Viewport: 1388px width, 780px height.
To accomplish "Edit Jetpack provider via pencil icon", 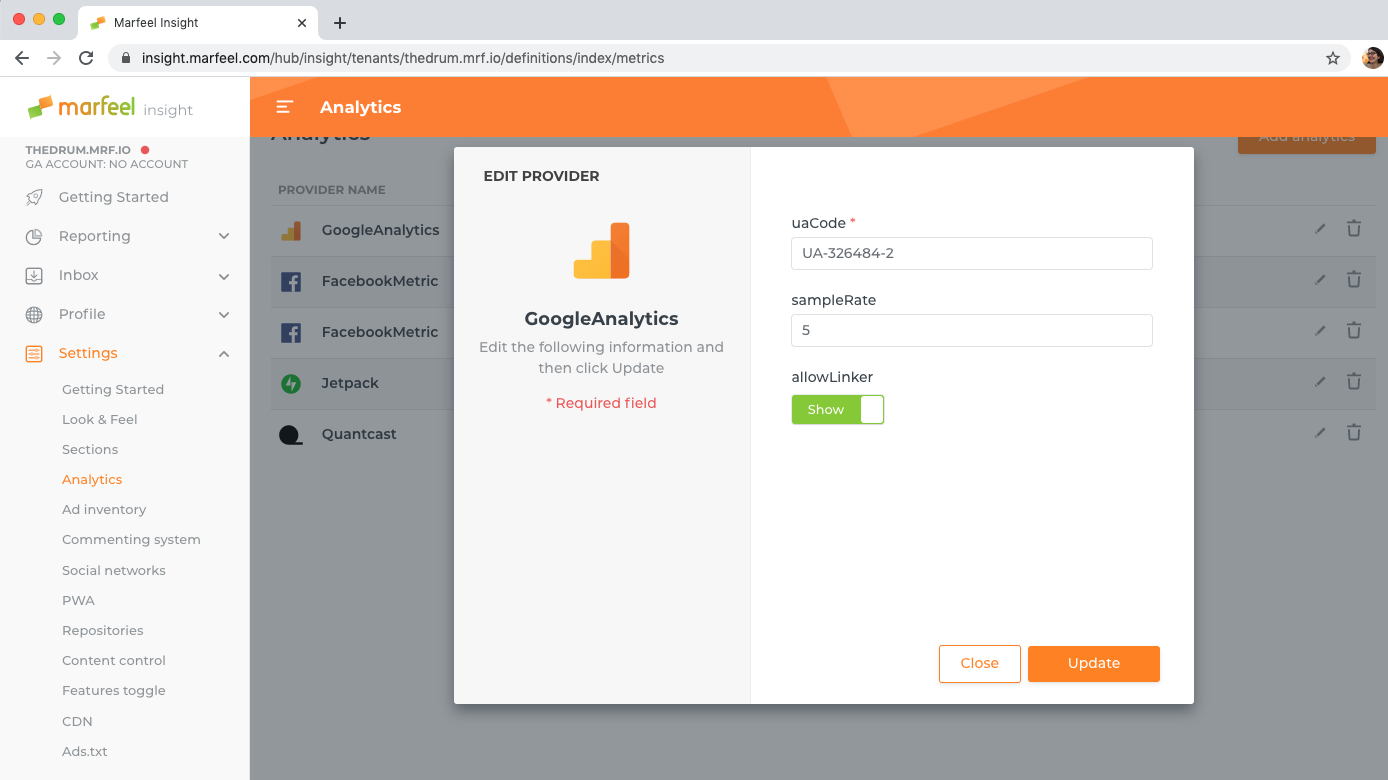I will [x=1320, y=382].
